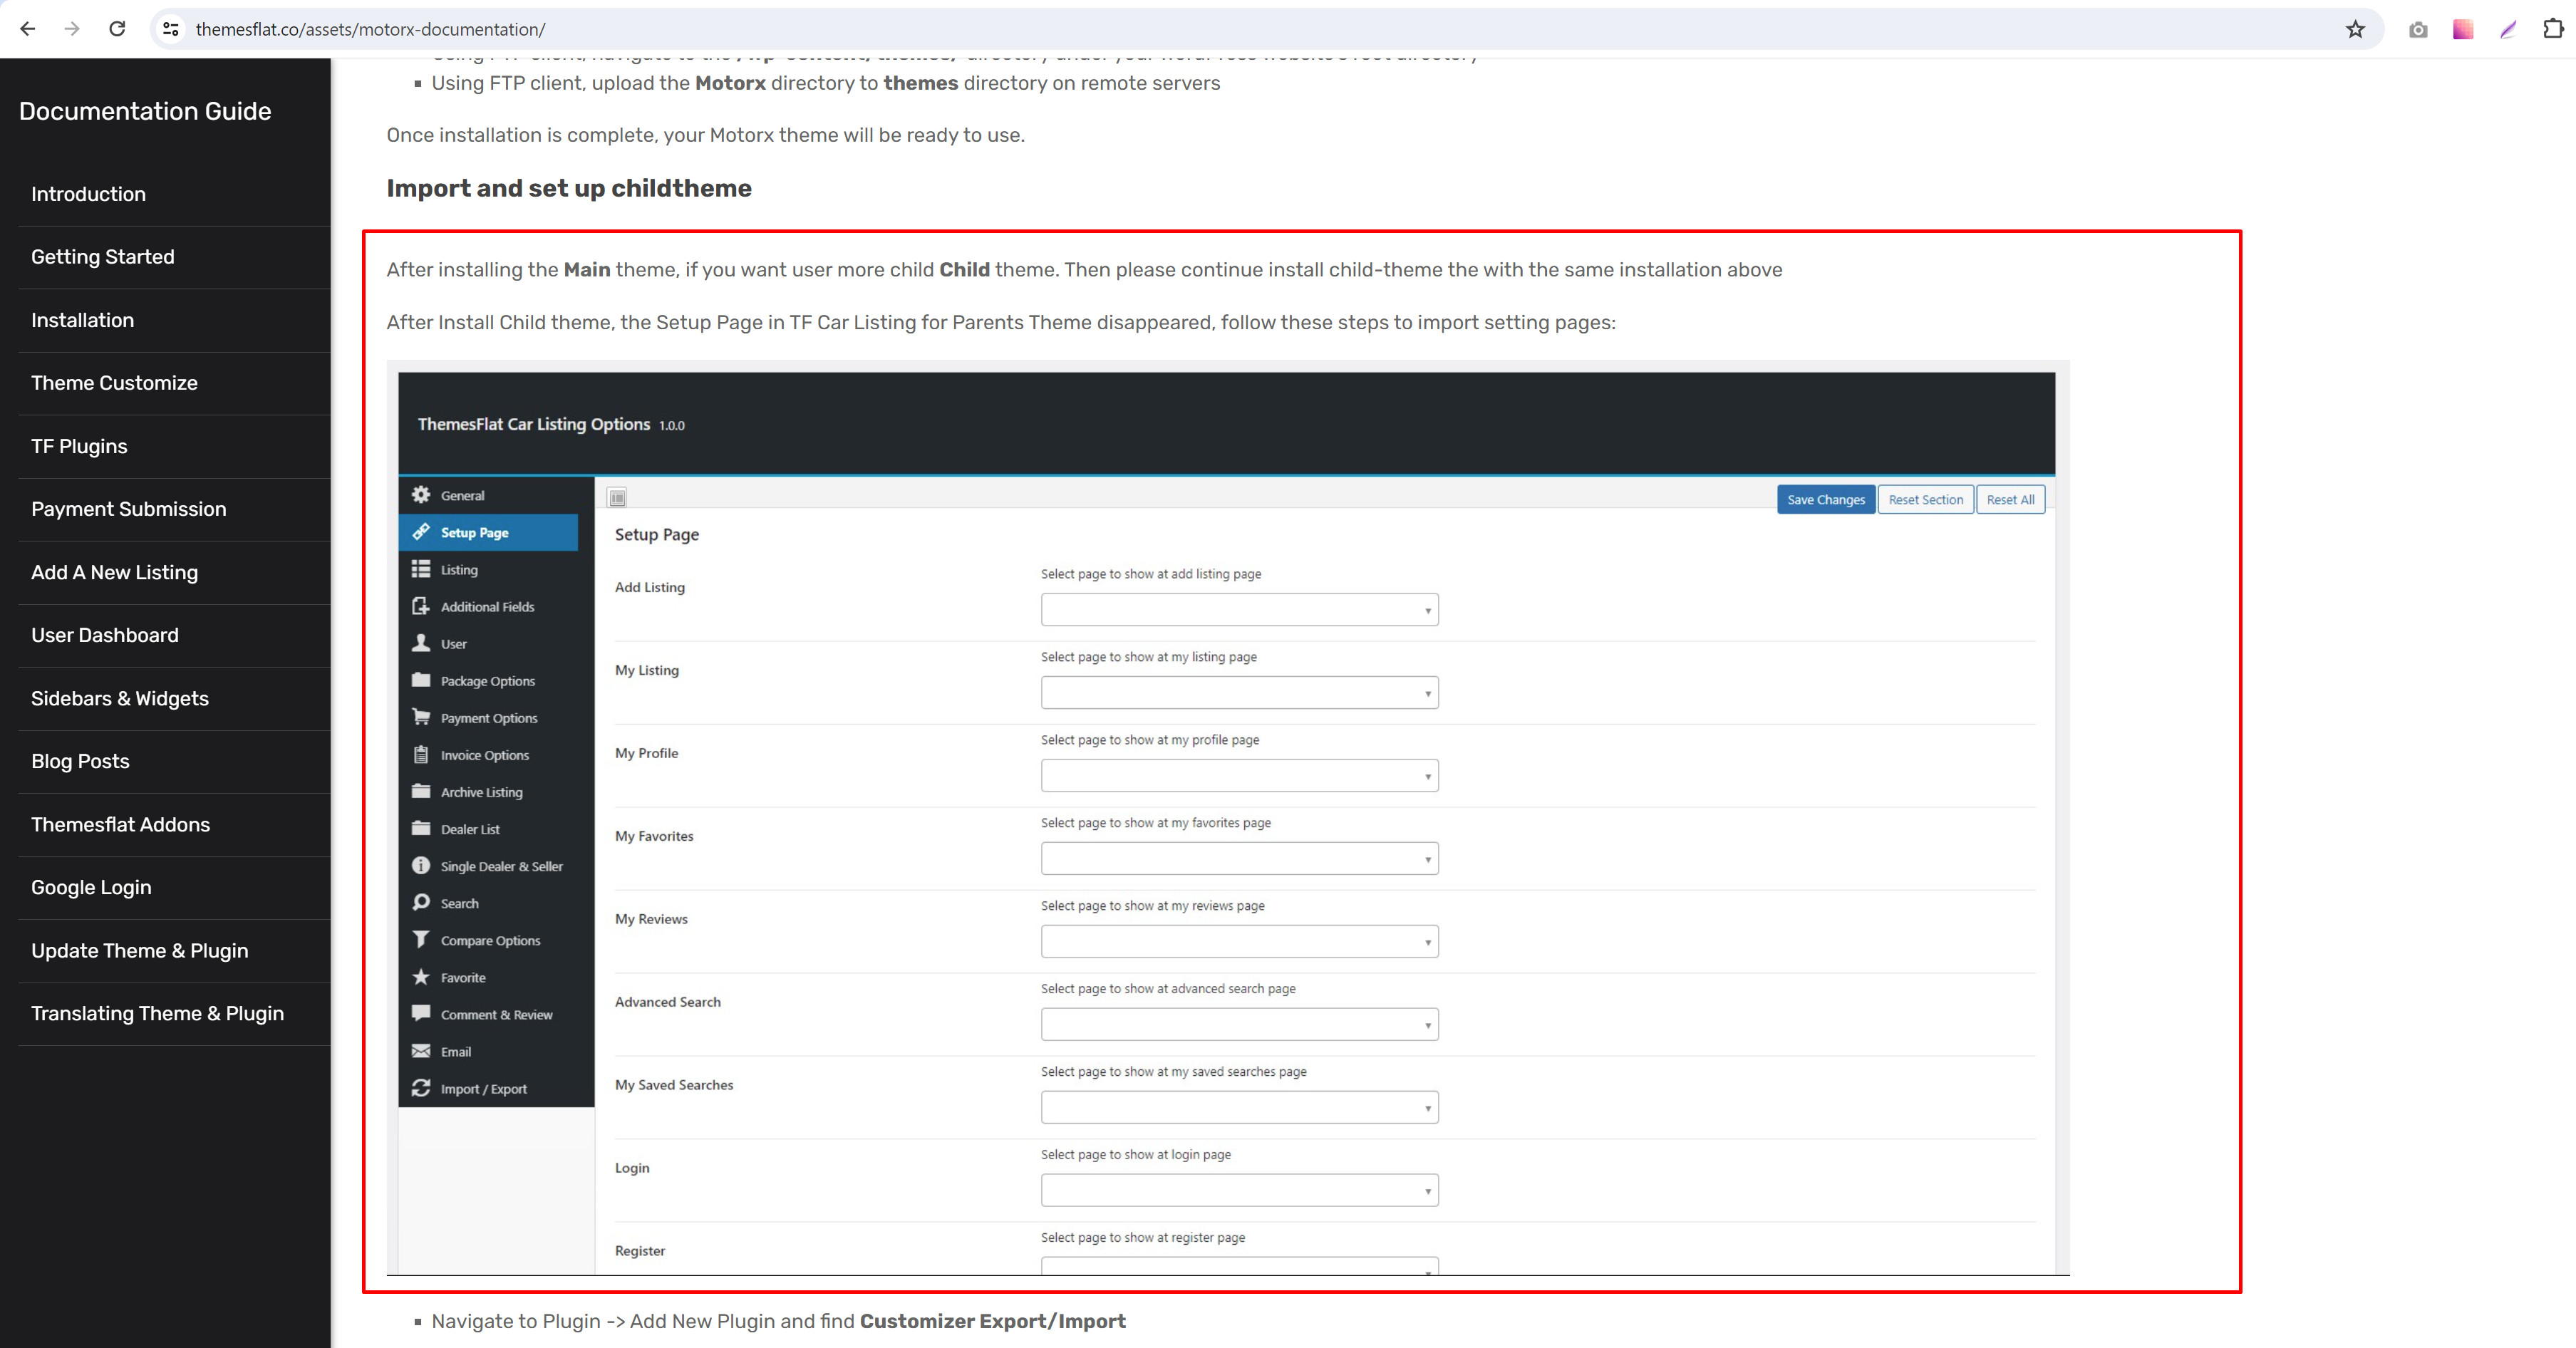Viewport: 2576px width, 1348px height.
Task: Click the ThemesFlat Car Listing Options title
Action: click(534, 424)
